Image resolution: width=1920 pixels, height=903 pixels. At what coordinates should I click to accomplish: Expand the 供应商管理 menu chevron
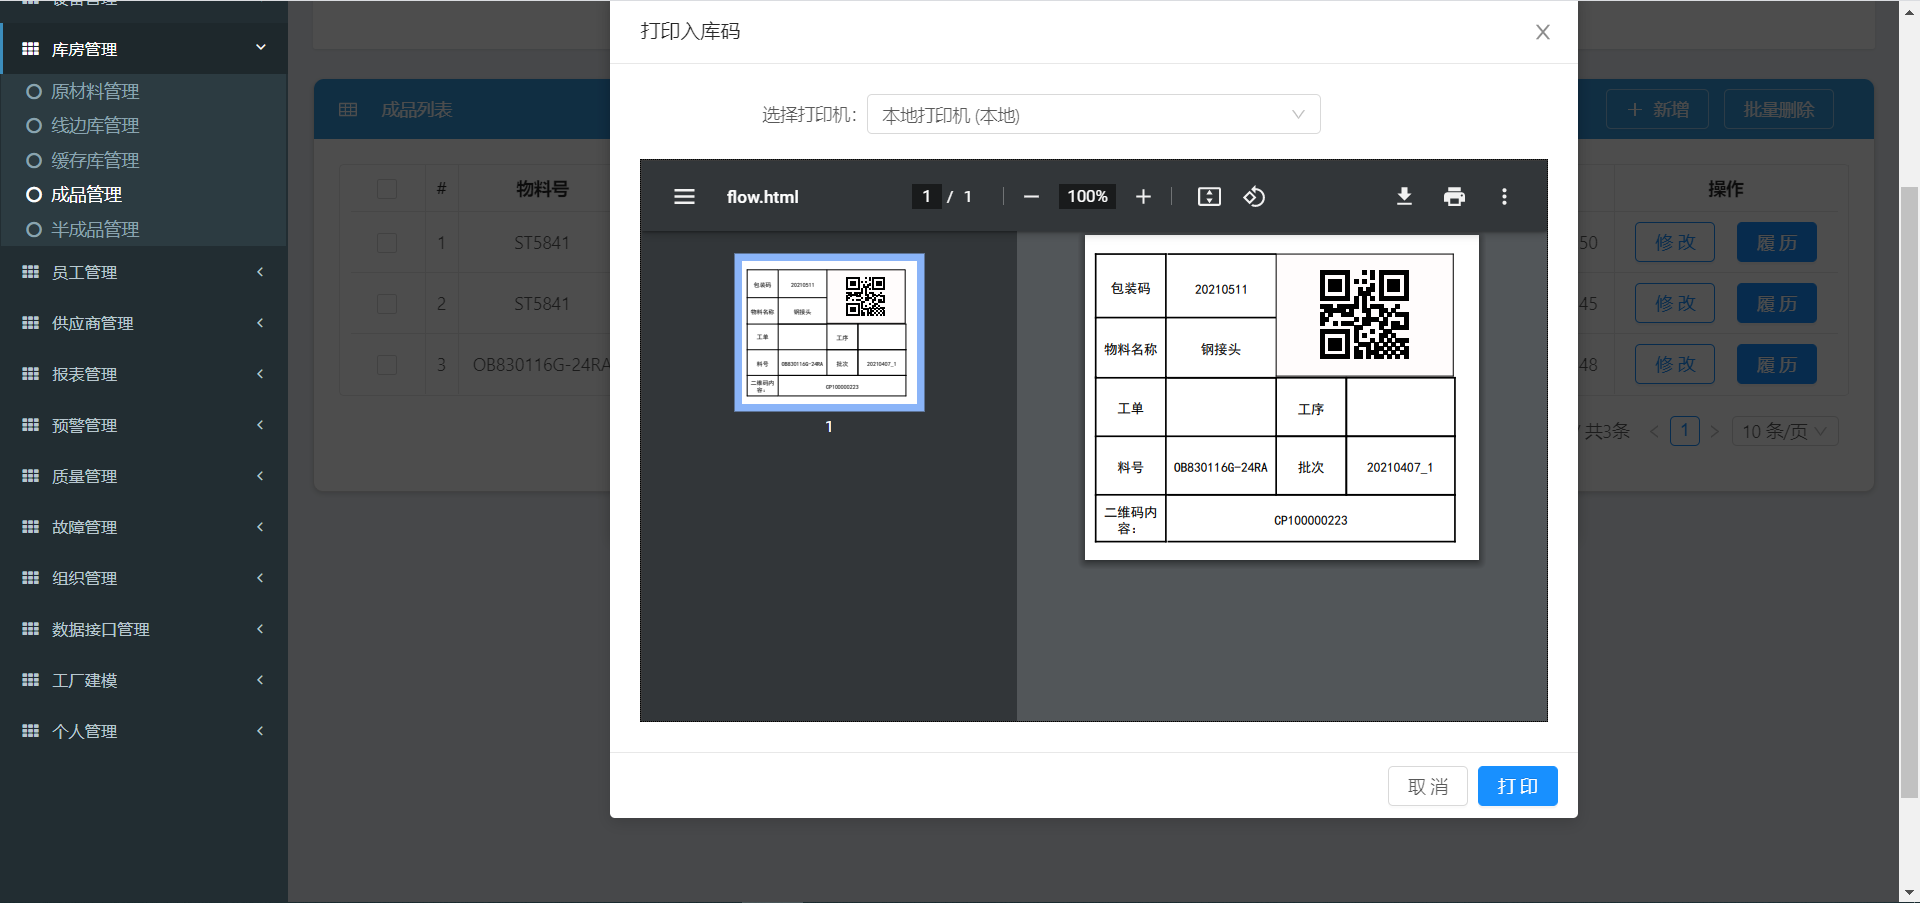pos(261,323)
